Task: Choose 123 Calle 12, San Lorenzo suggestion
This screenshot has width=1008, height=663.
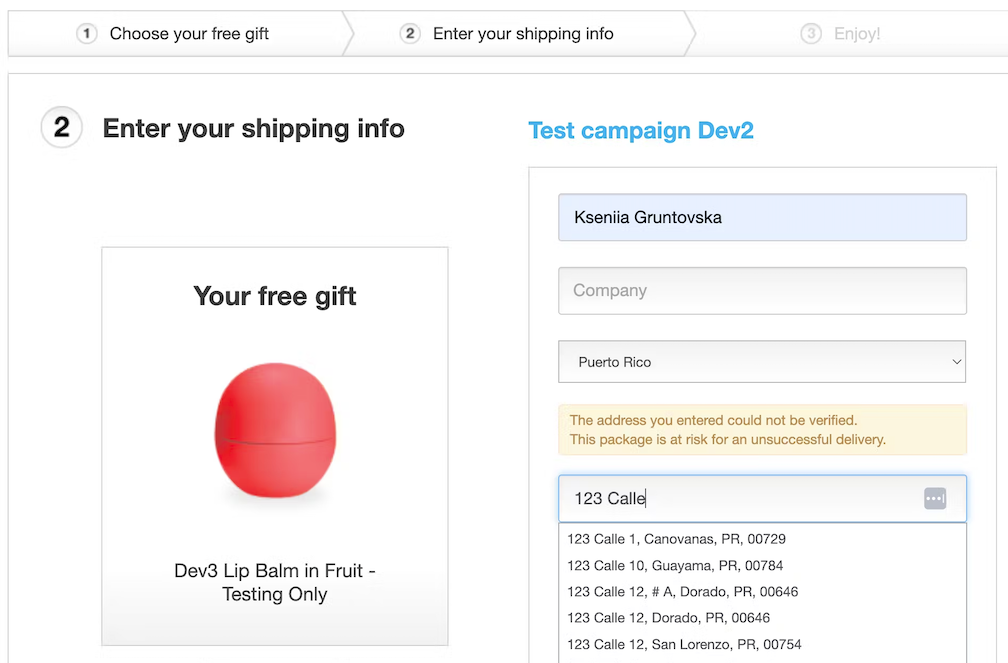Action: 684,644
